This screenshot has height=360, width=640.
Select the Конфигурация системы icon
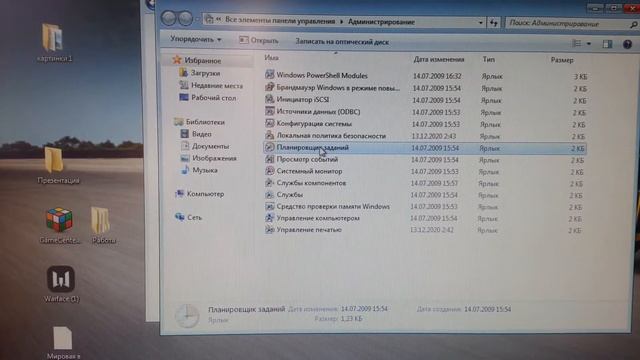[269, 123]
